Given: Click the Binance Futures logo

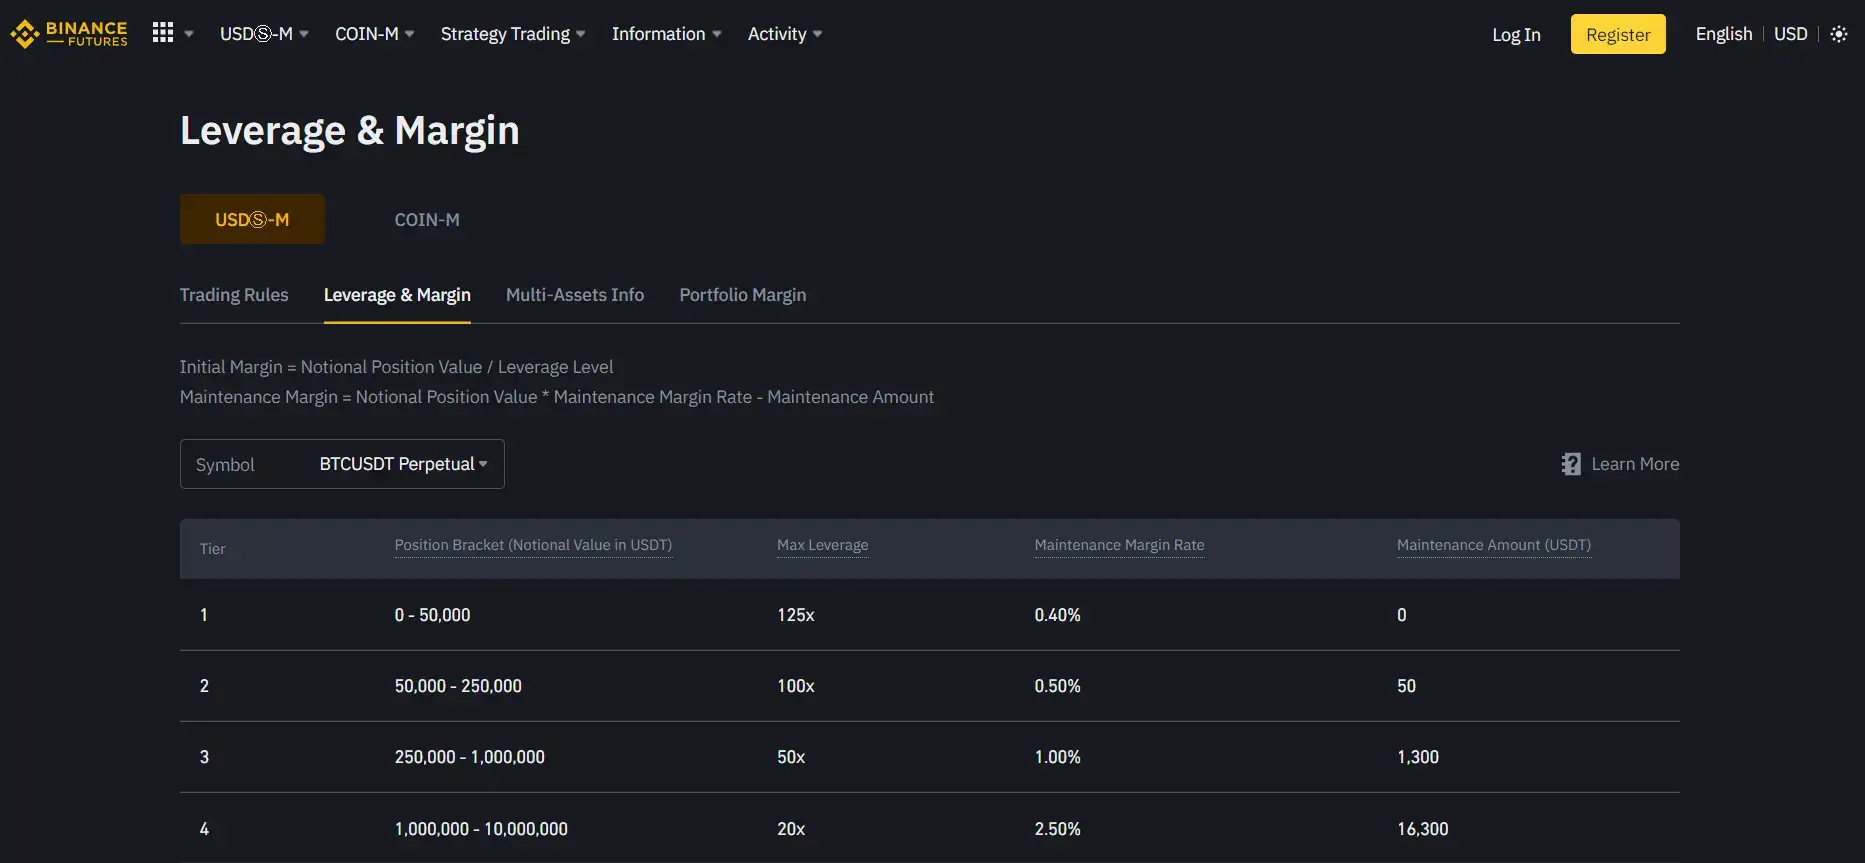Looking at the screenshot, I should tap(69, 34).
